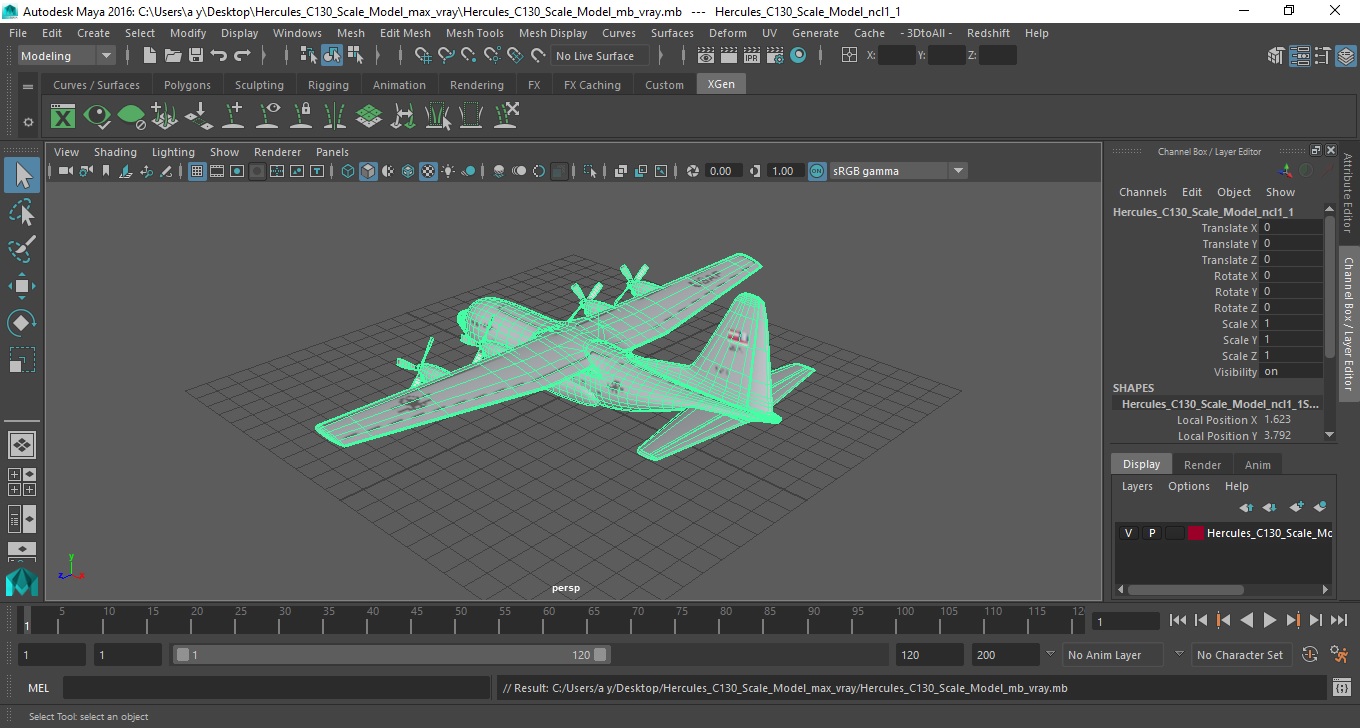This screenshot has width=1360, height=728.
Task: Open the MEL command language selector
Action: [x=38, y=688]
